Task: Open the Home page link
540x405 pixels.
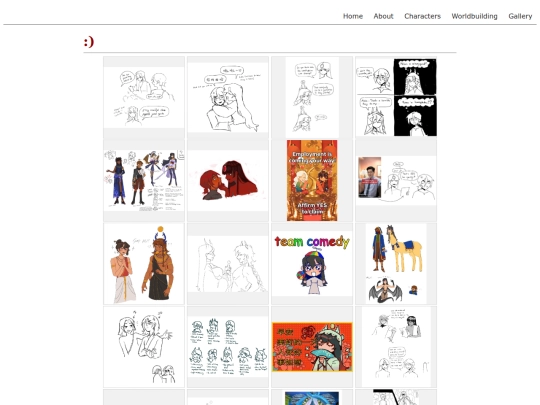Action: pyautogui.click(x=353, y=16)
